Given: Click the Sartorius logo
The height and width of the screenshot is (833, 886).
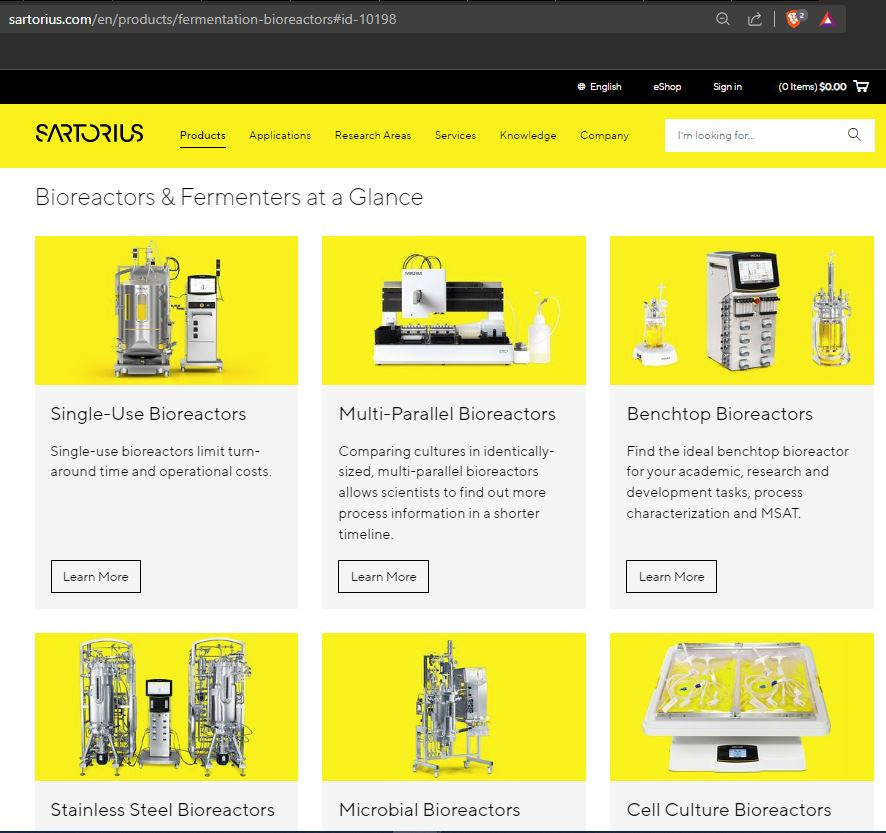Looking at the screenshot, I should [x=89, y=133].
